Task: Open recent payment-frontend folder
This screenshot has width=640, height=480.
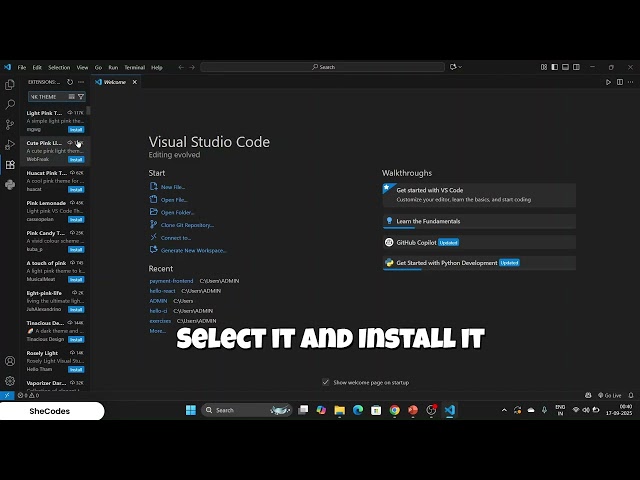Action: pos(171,281)
